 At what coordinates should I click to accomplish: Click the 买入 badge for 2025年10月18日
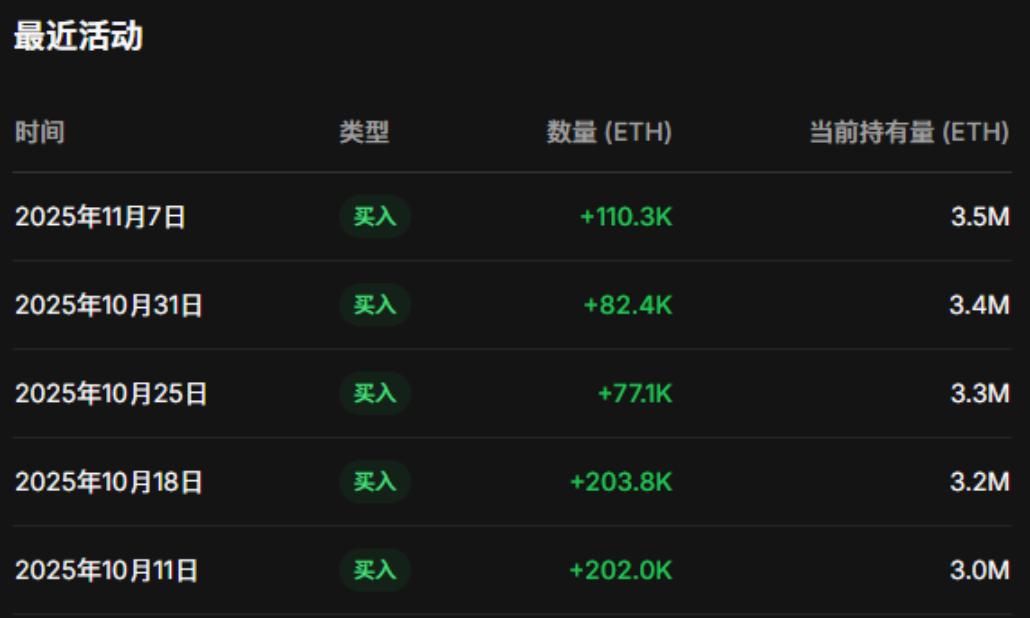click(375, 482)
